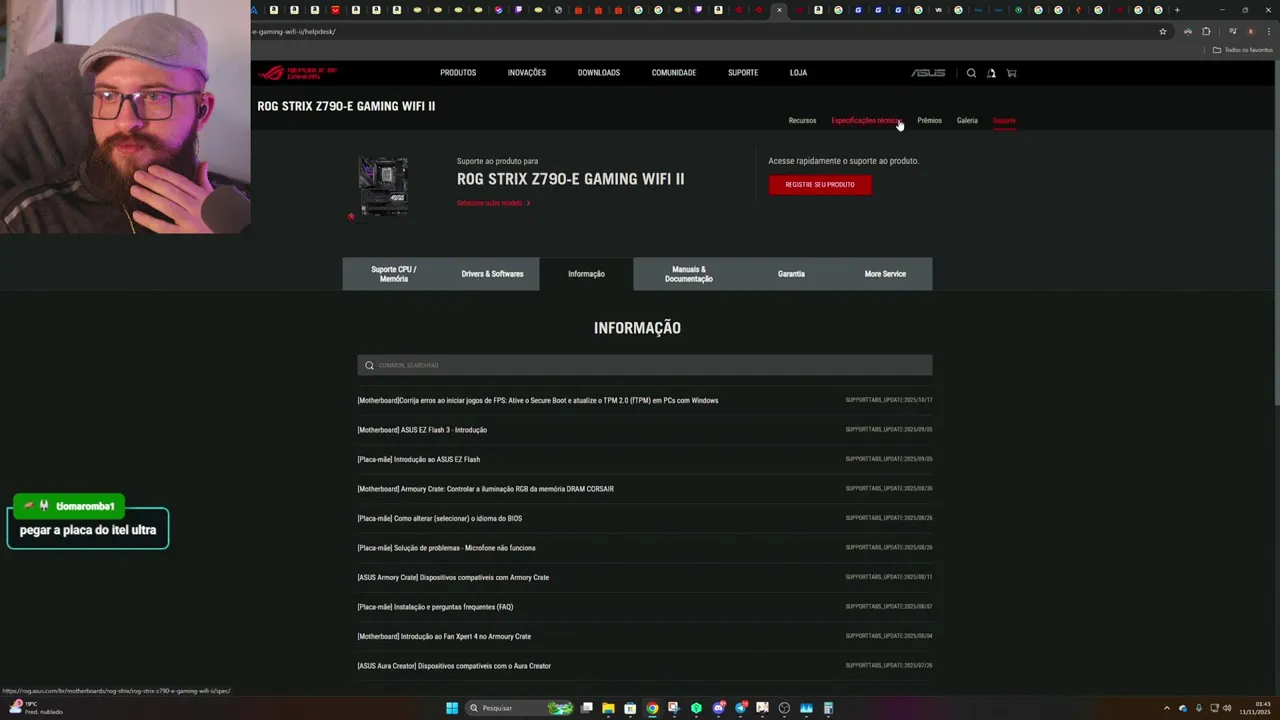Open the Windows Start menu
The width and height of the screenshot is (1280, 720).
pos(452,708)
